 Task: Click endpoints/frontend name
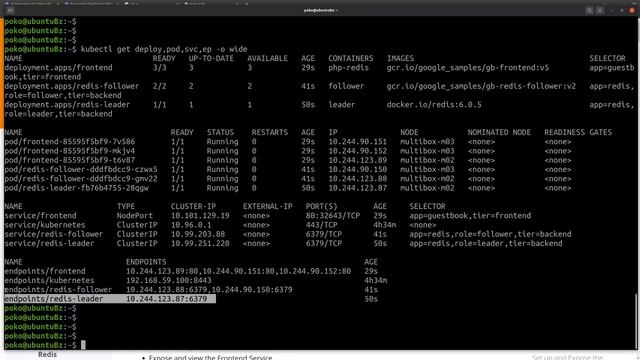[x=45, y=271]
